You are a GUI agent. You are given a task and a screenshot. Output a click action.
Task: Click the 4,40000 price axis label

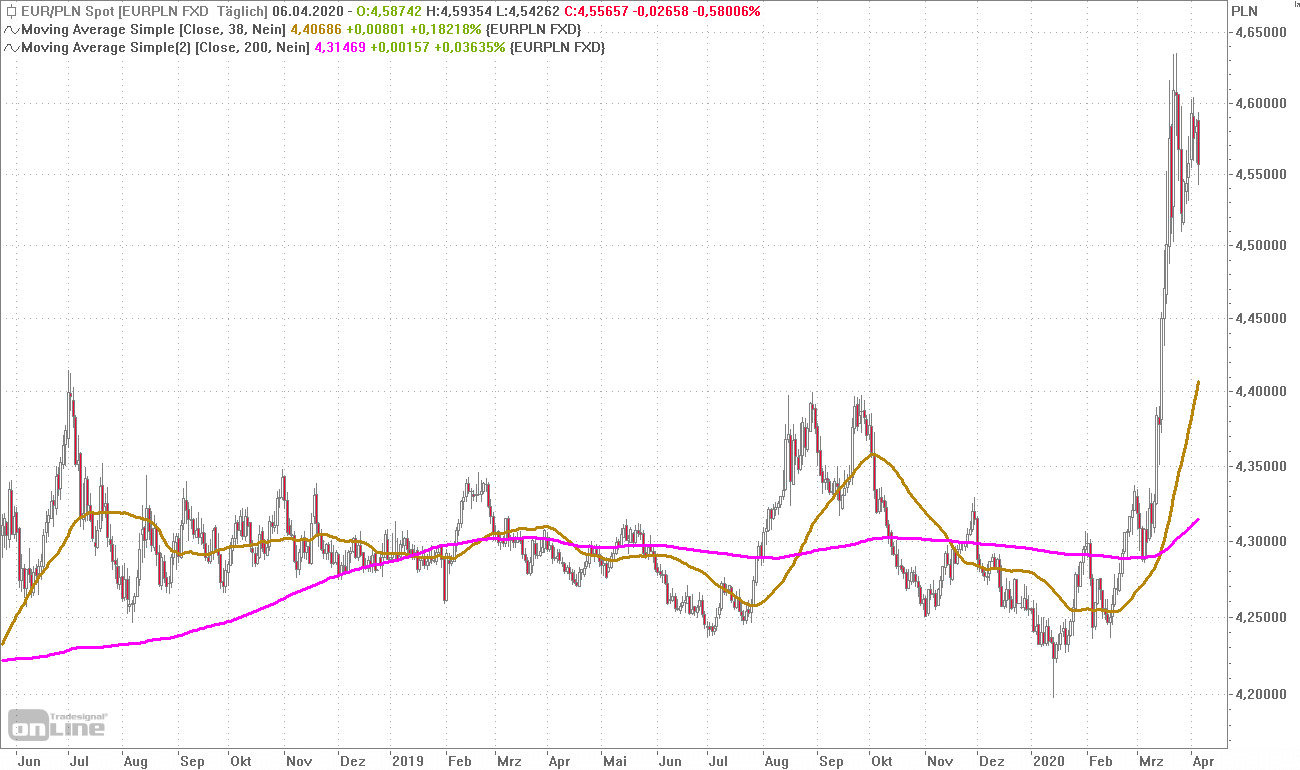[1260, 392]
